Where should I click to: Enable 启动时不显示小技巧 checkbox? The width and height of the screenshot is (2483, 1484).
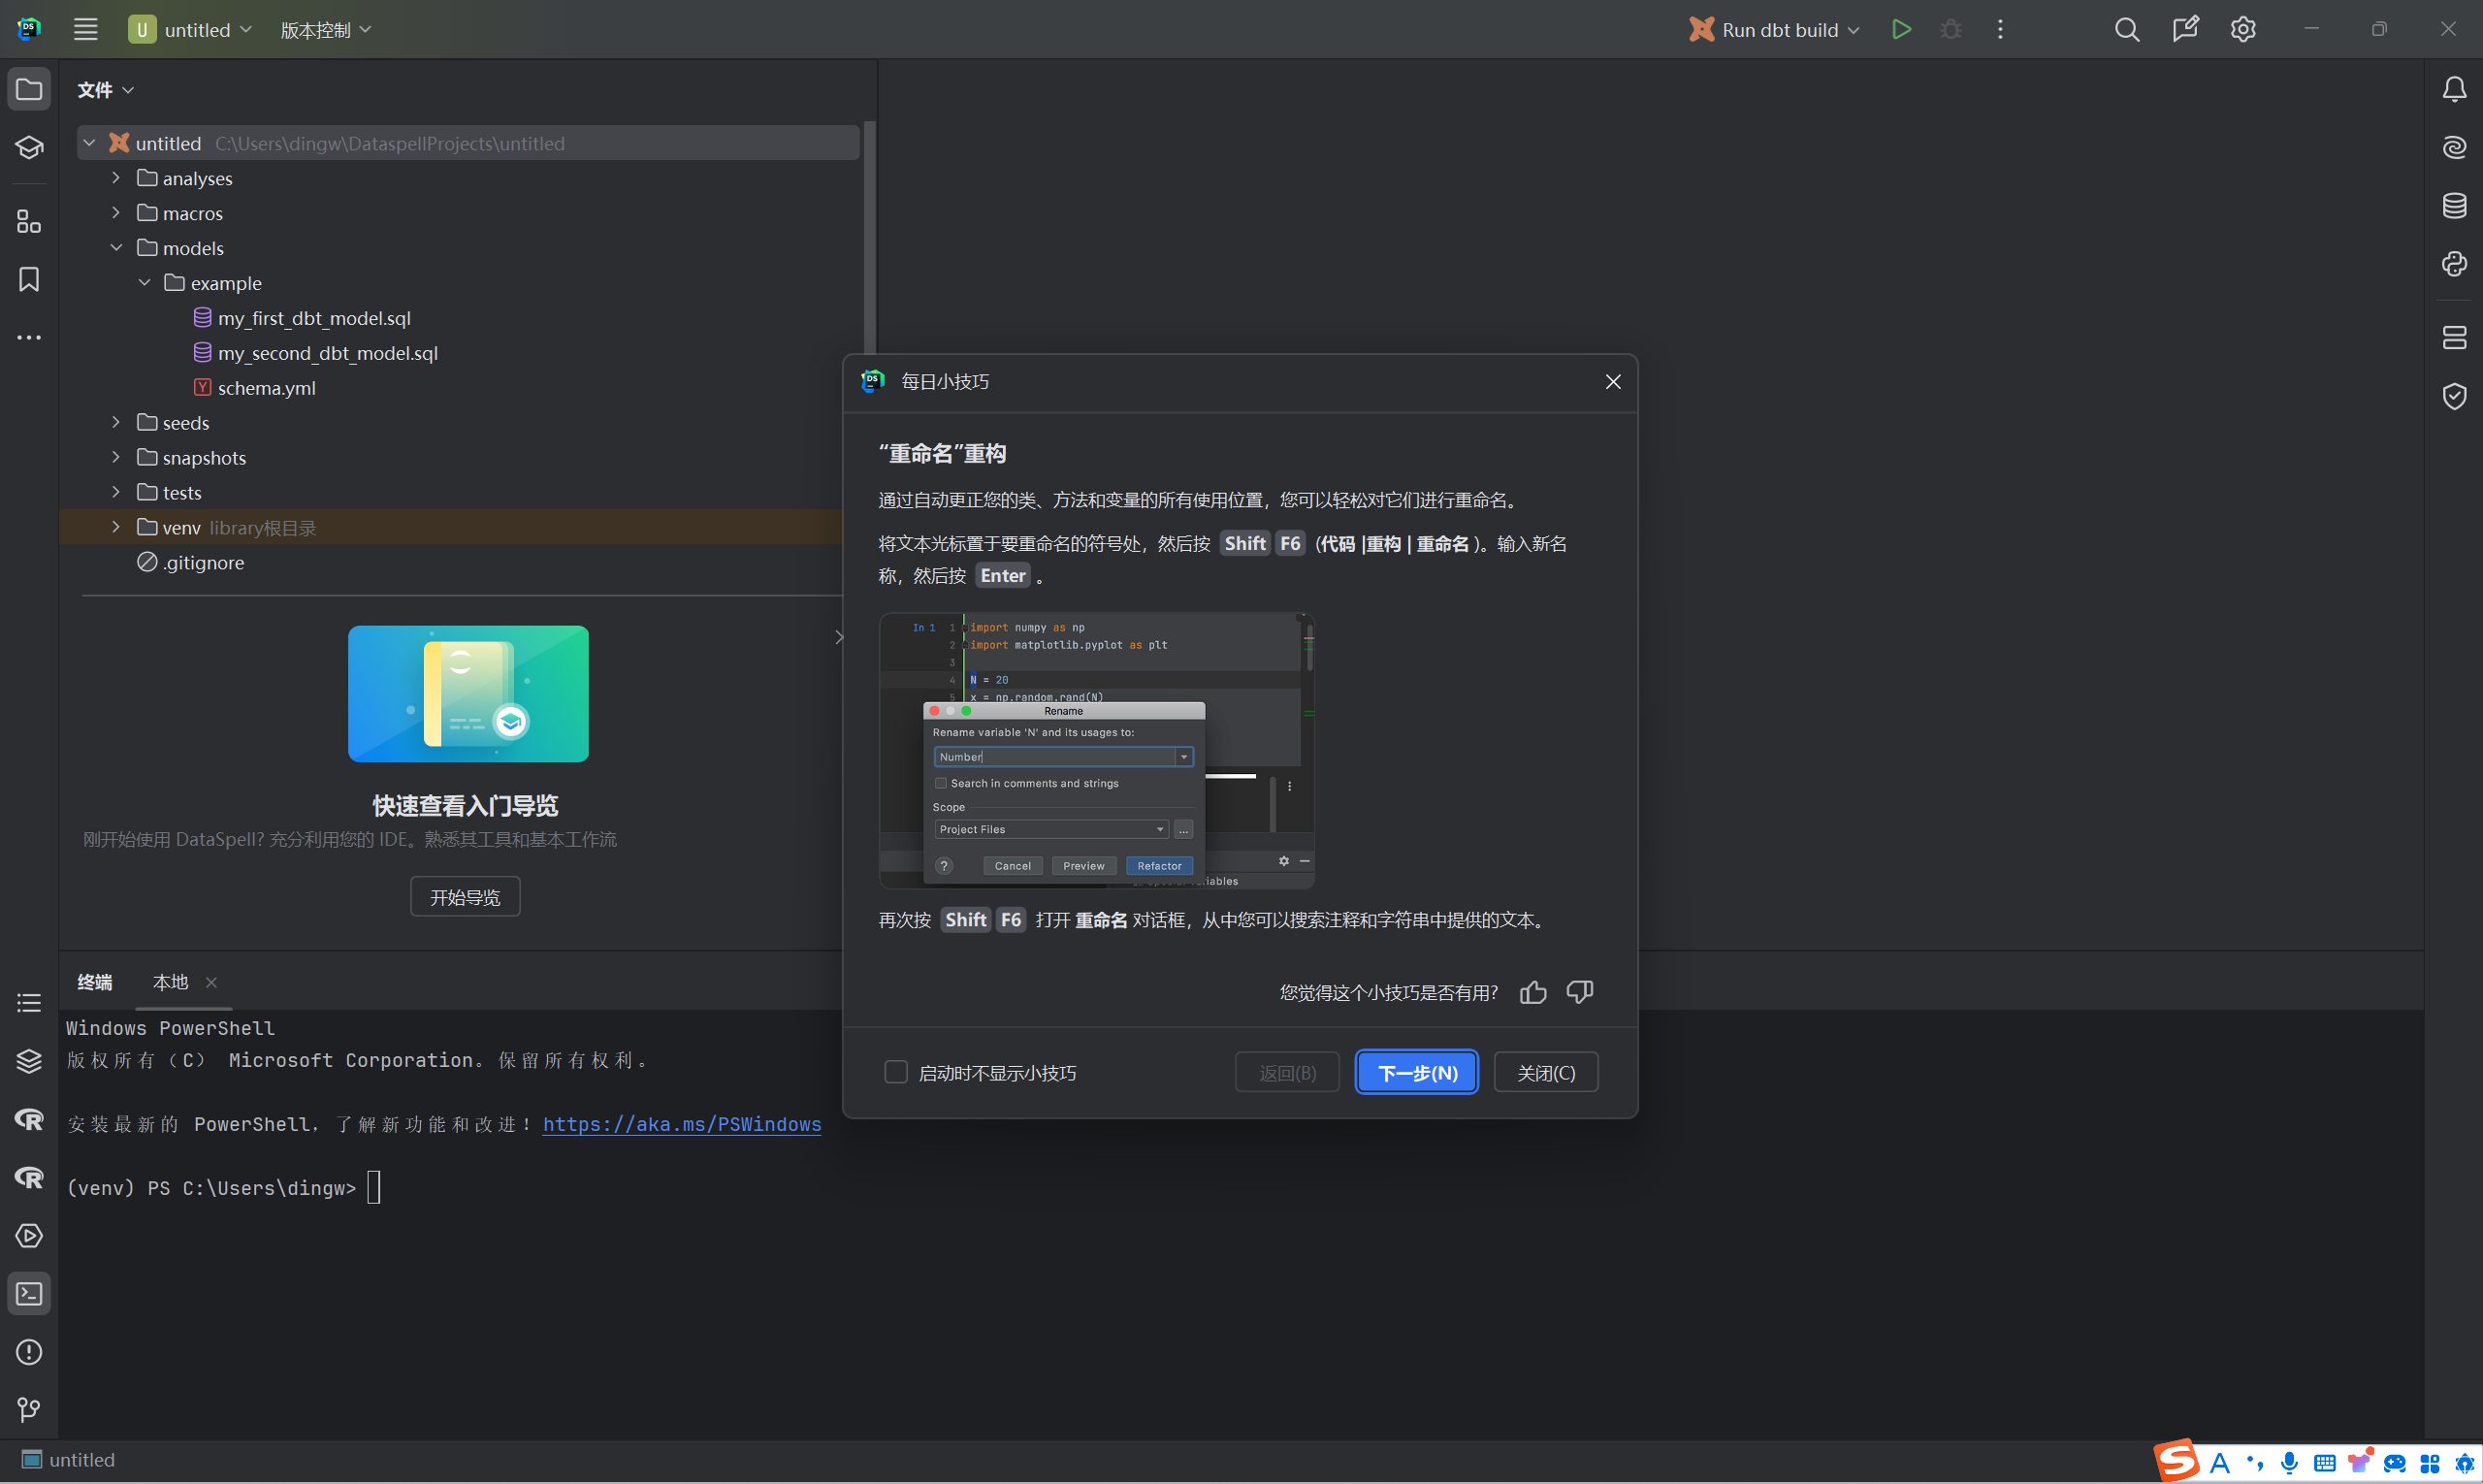click(895, 1073)
